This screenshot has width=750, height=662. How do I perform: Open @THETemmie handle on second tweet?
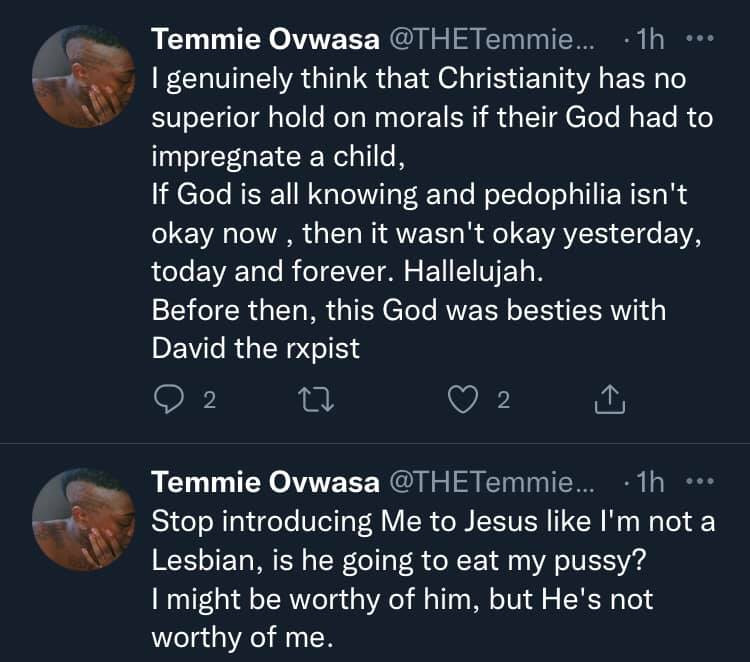click(490, 483)
